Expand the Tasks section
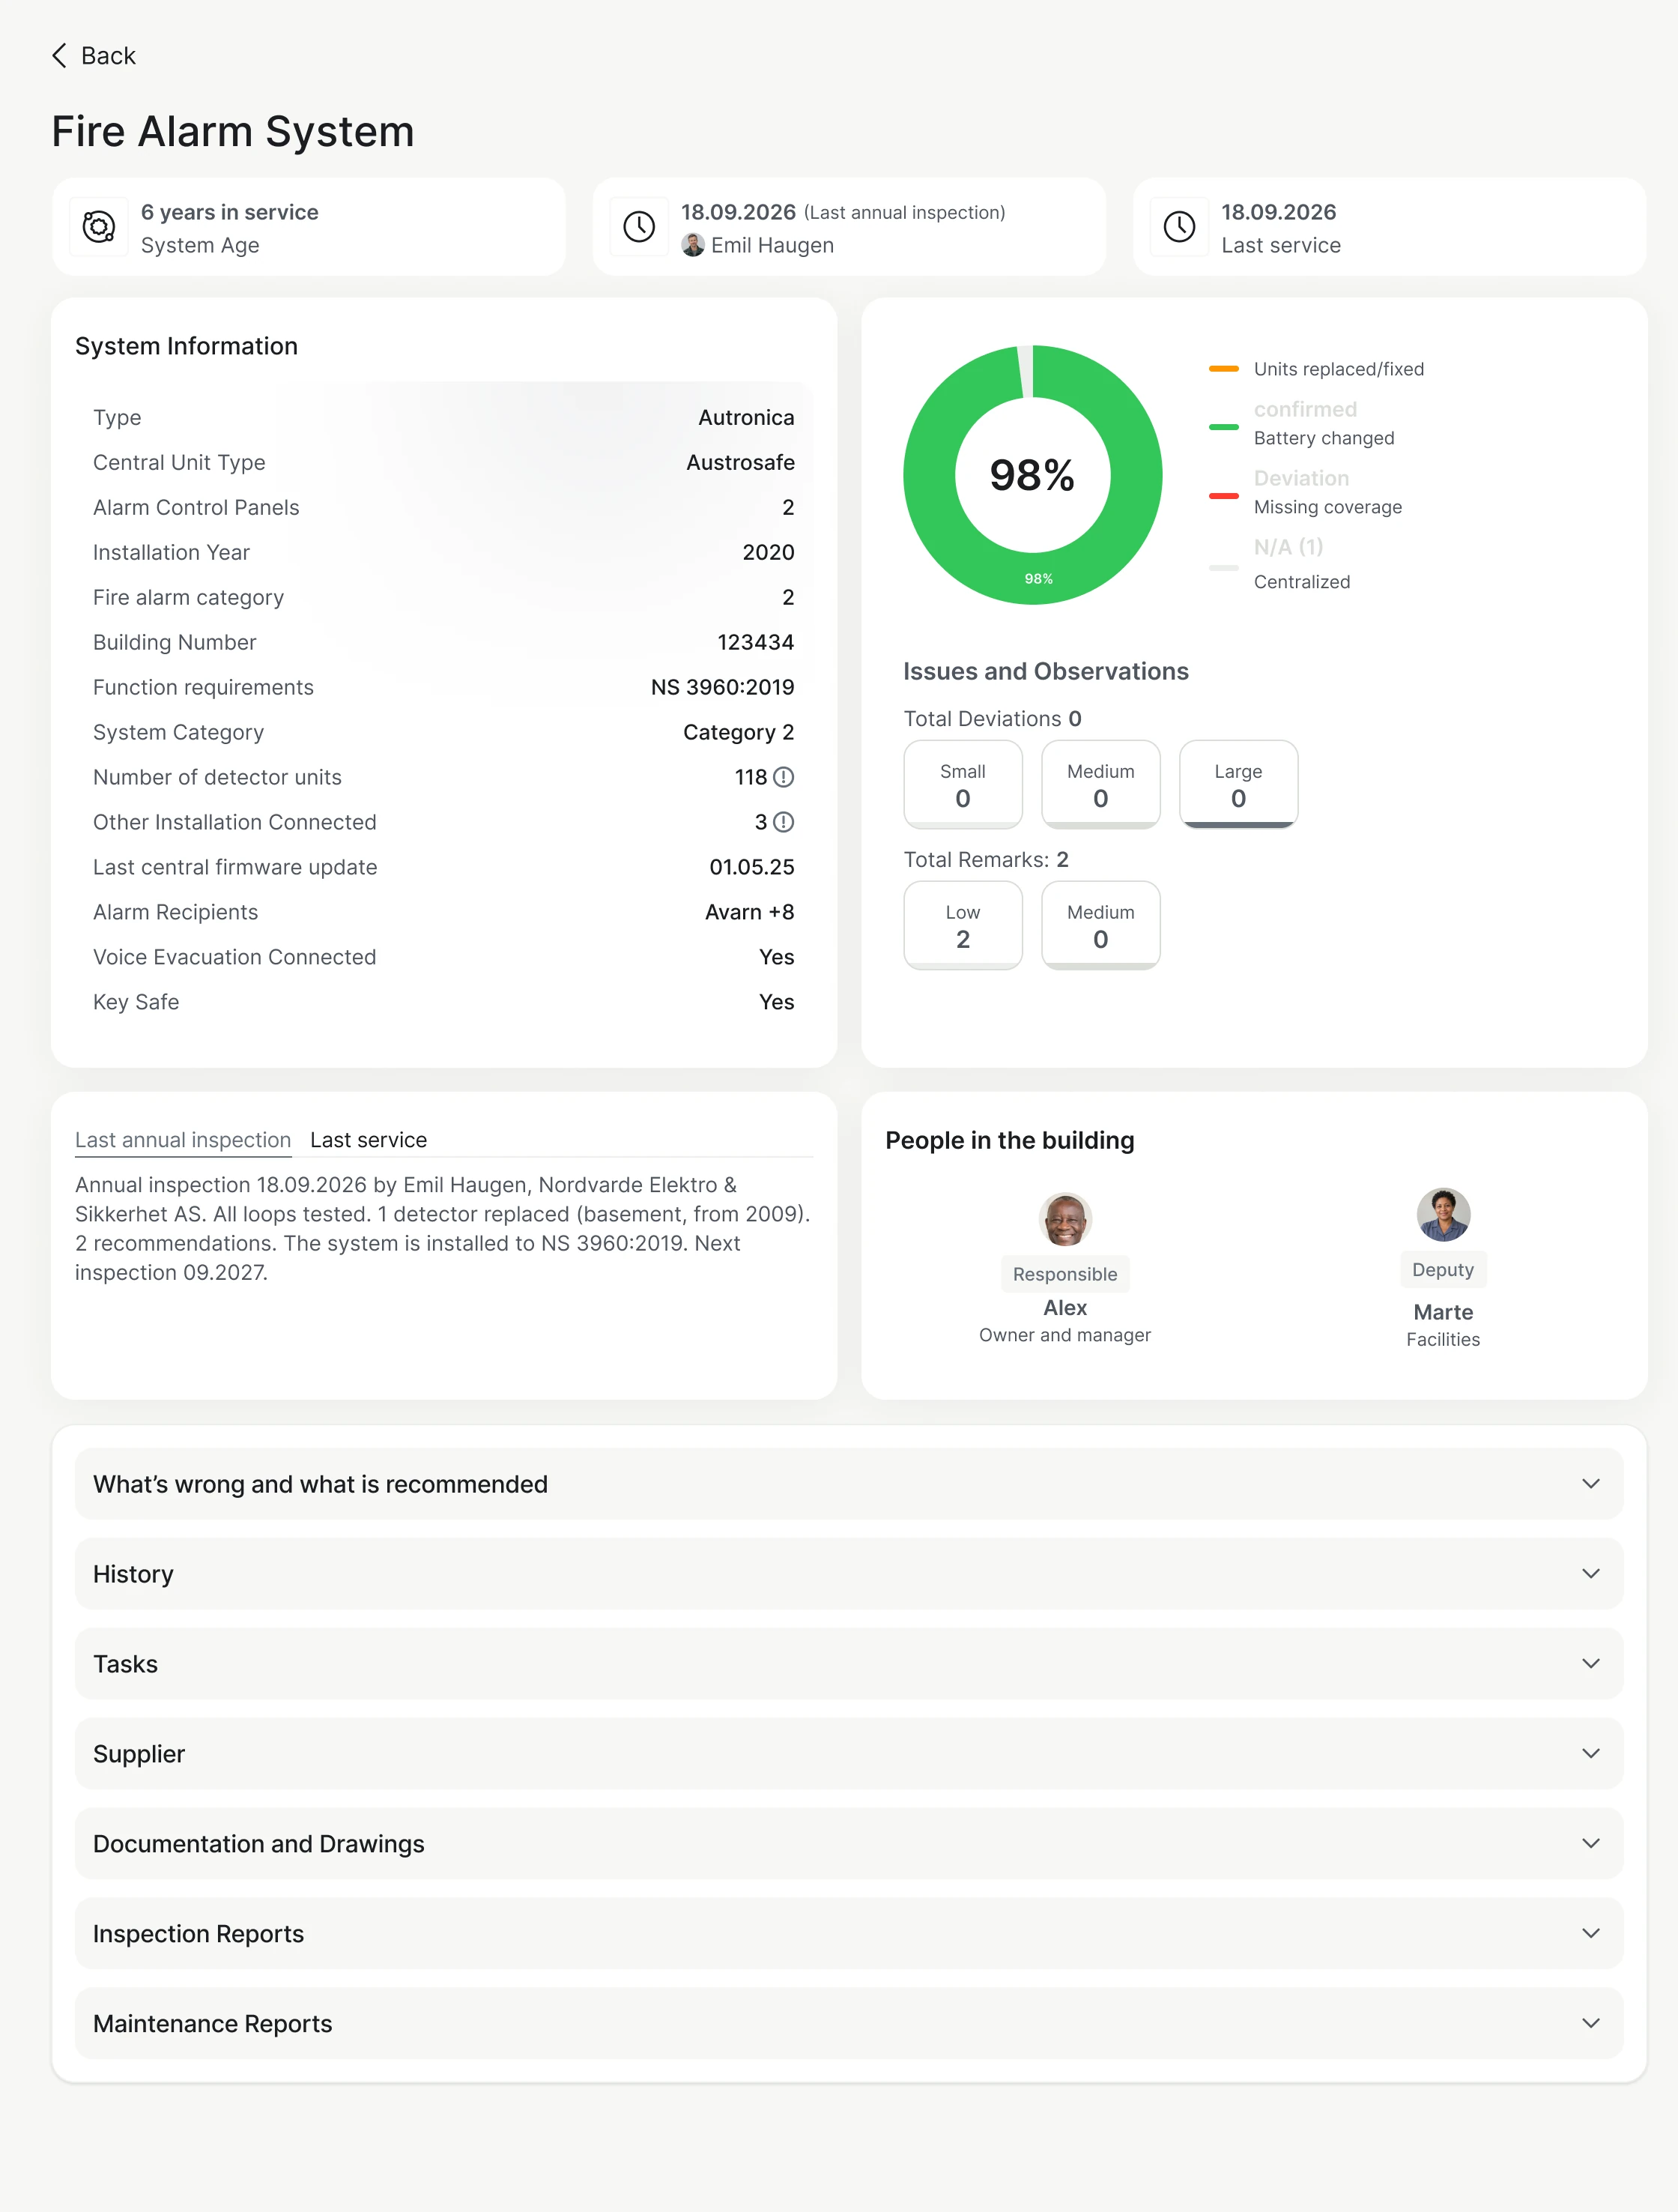Viewport: 1678px width, 2212px height. point(849,1664)
